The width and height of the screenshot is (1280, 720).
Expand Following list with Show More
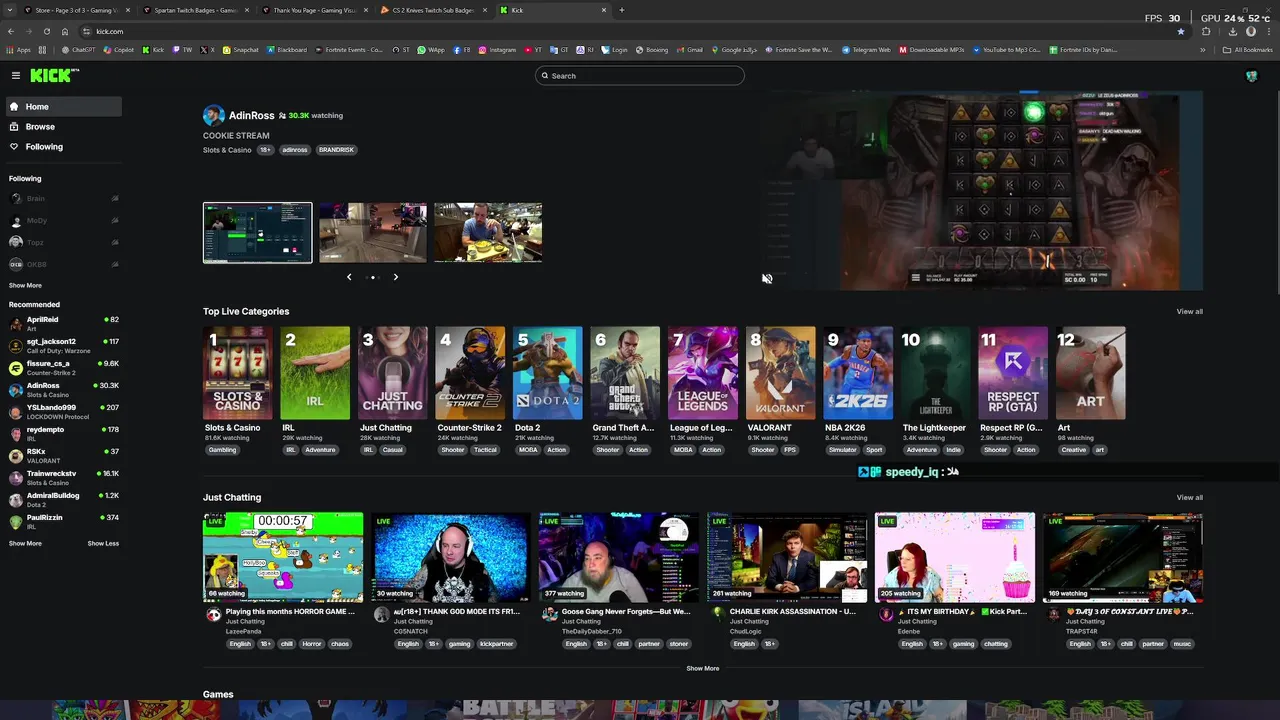[25, 285]
